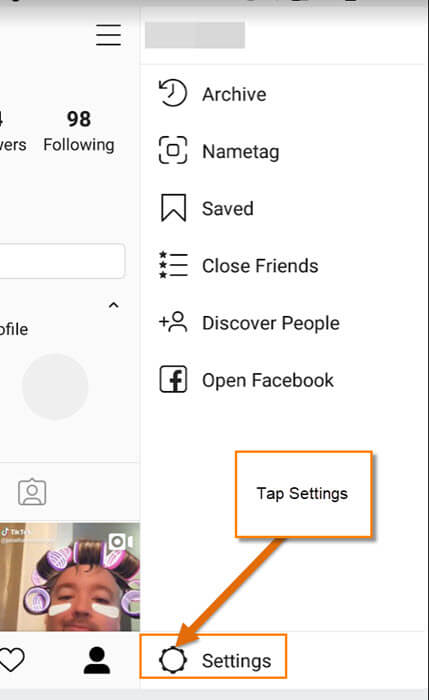Open the TikTok video post thumbnail

(70, 576)
